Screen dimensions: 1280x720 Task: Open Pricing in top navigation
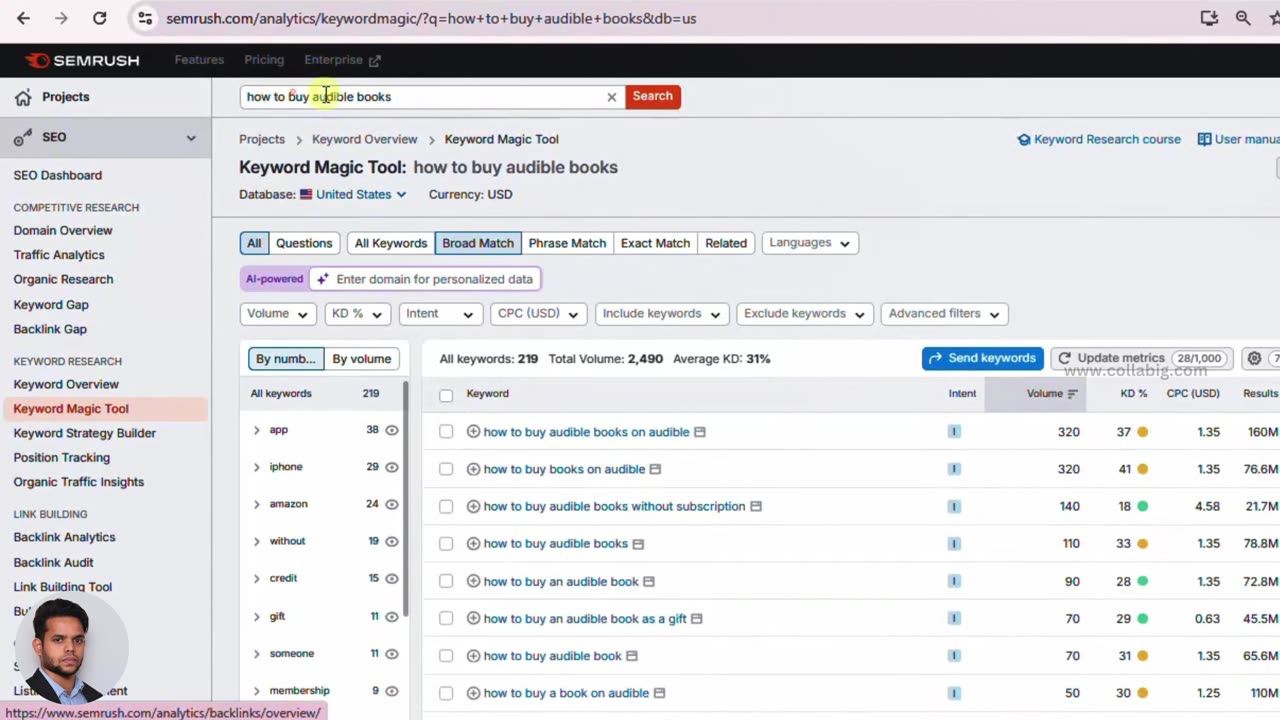[x=264, y=60]
